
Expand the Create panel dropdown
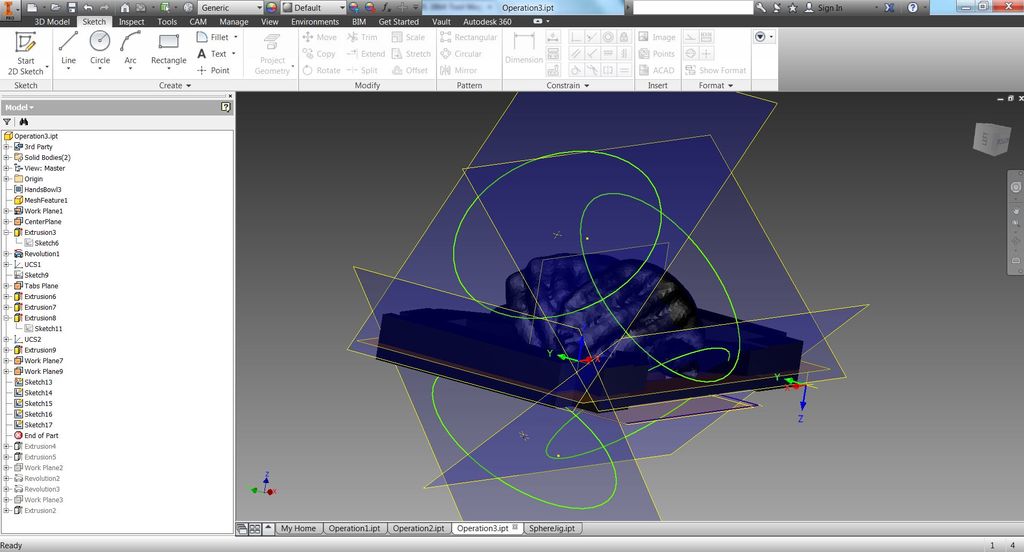[175, 86]
